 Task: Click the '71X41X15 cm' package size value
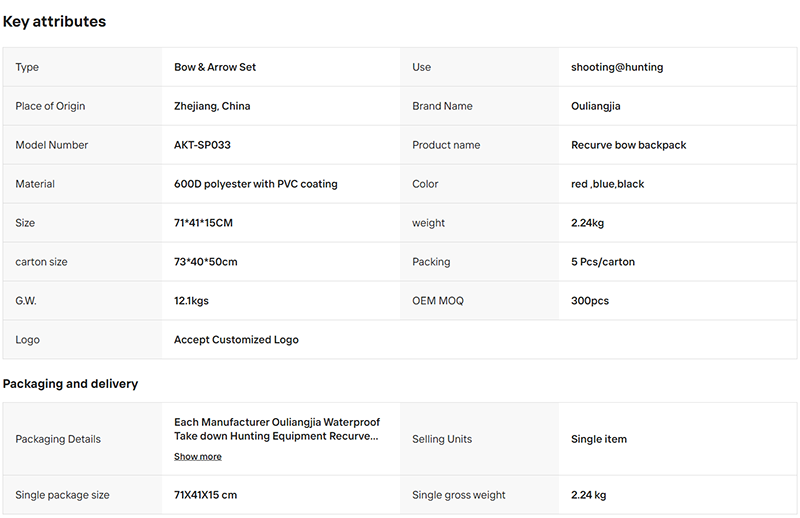[x=205, y=495]
